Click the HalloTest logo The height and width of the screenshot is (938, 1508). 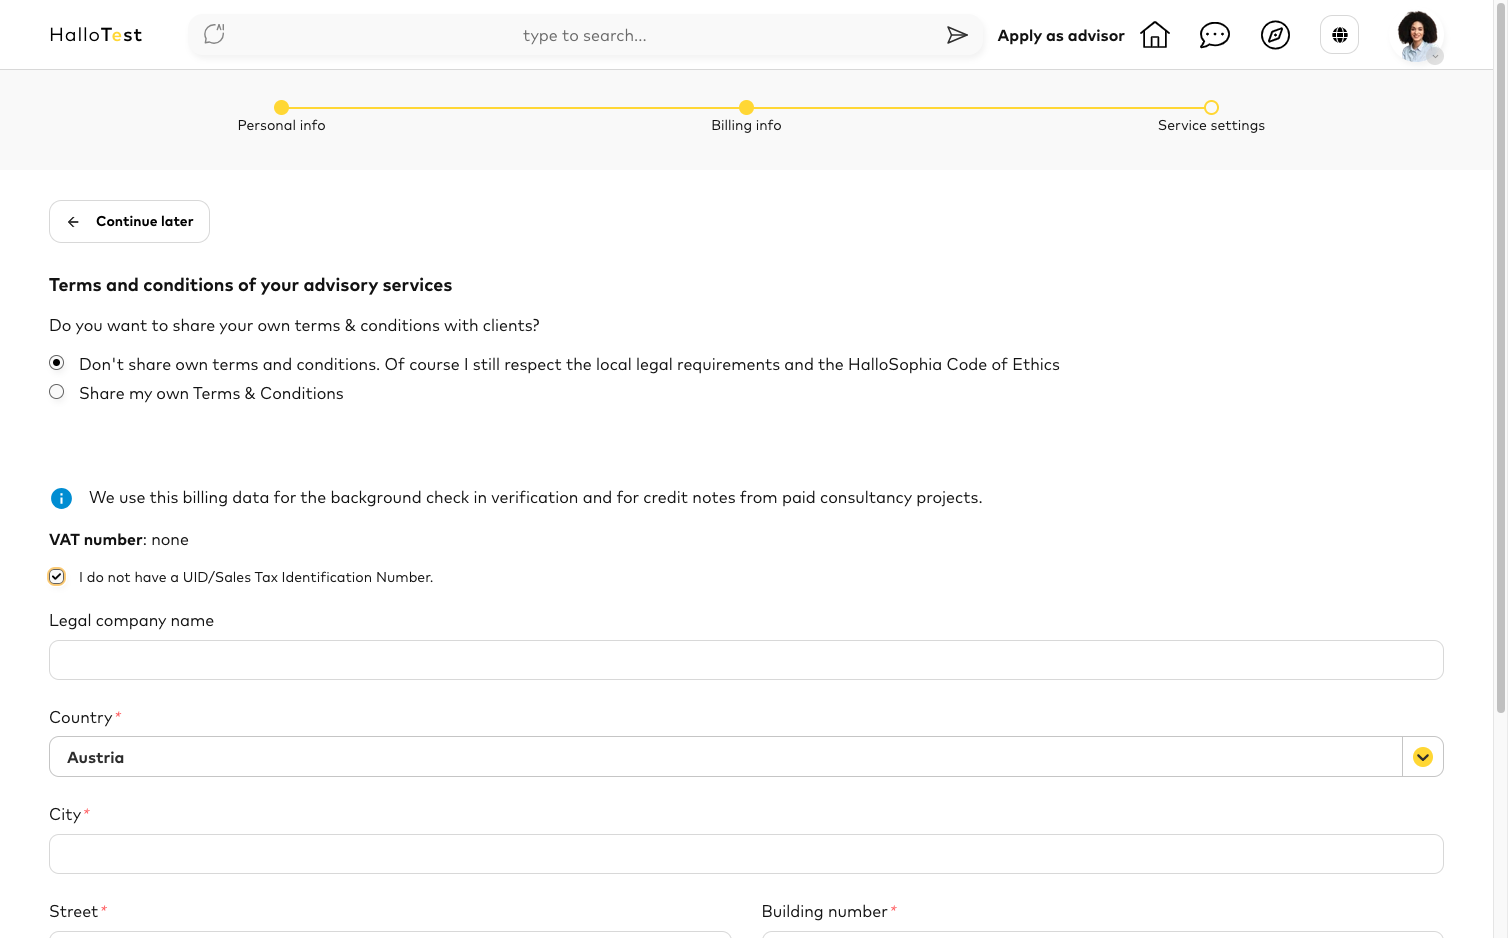96,35
